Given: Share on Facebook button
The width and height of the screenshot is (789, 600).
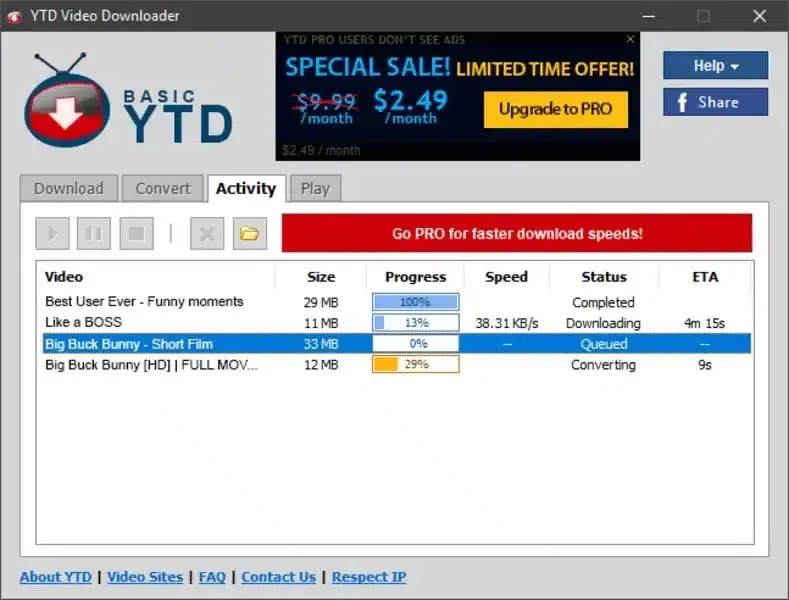Looking at the screenshot, I should pyautogui.click(x=715, y=102).
